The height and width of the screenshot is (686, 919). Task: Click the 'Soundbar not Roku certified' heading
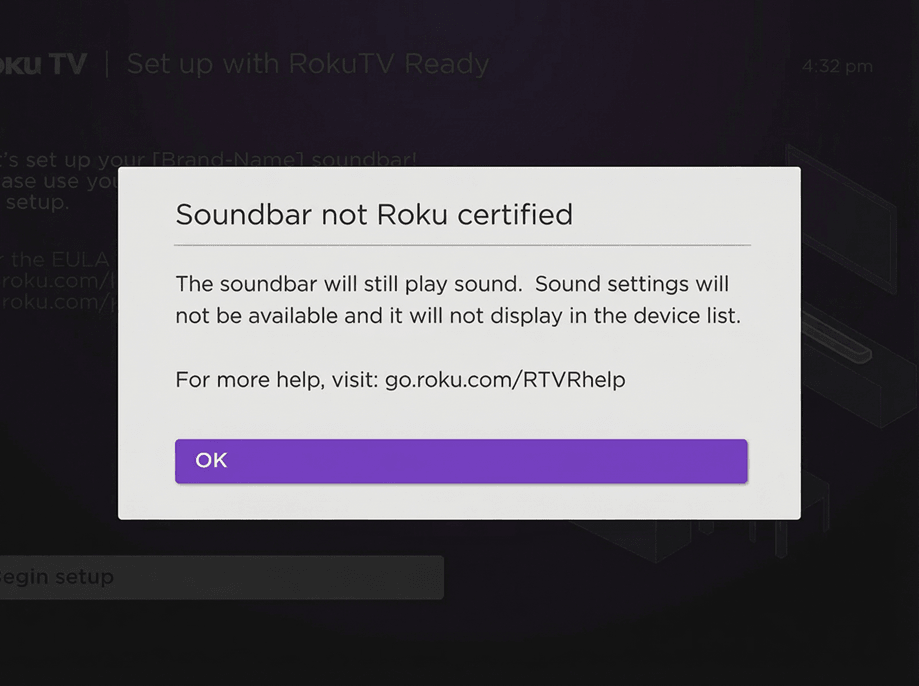374,214
